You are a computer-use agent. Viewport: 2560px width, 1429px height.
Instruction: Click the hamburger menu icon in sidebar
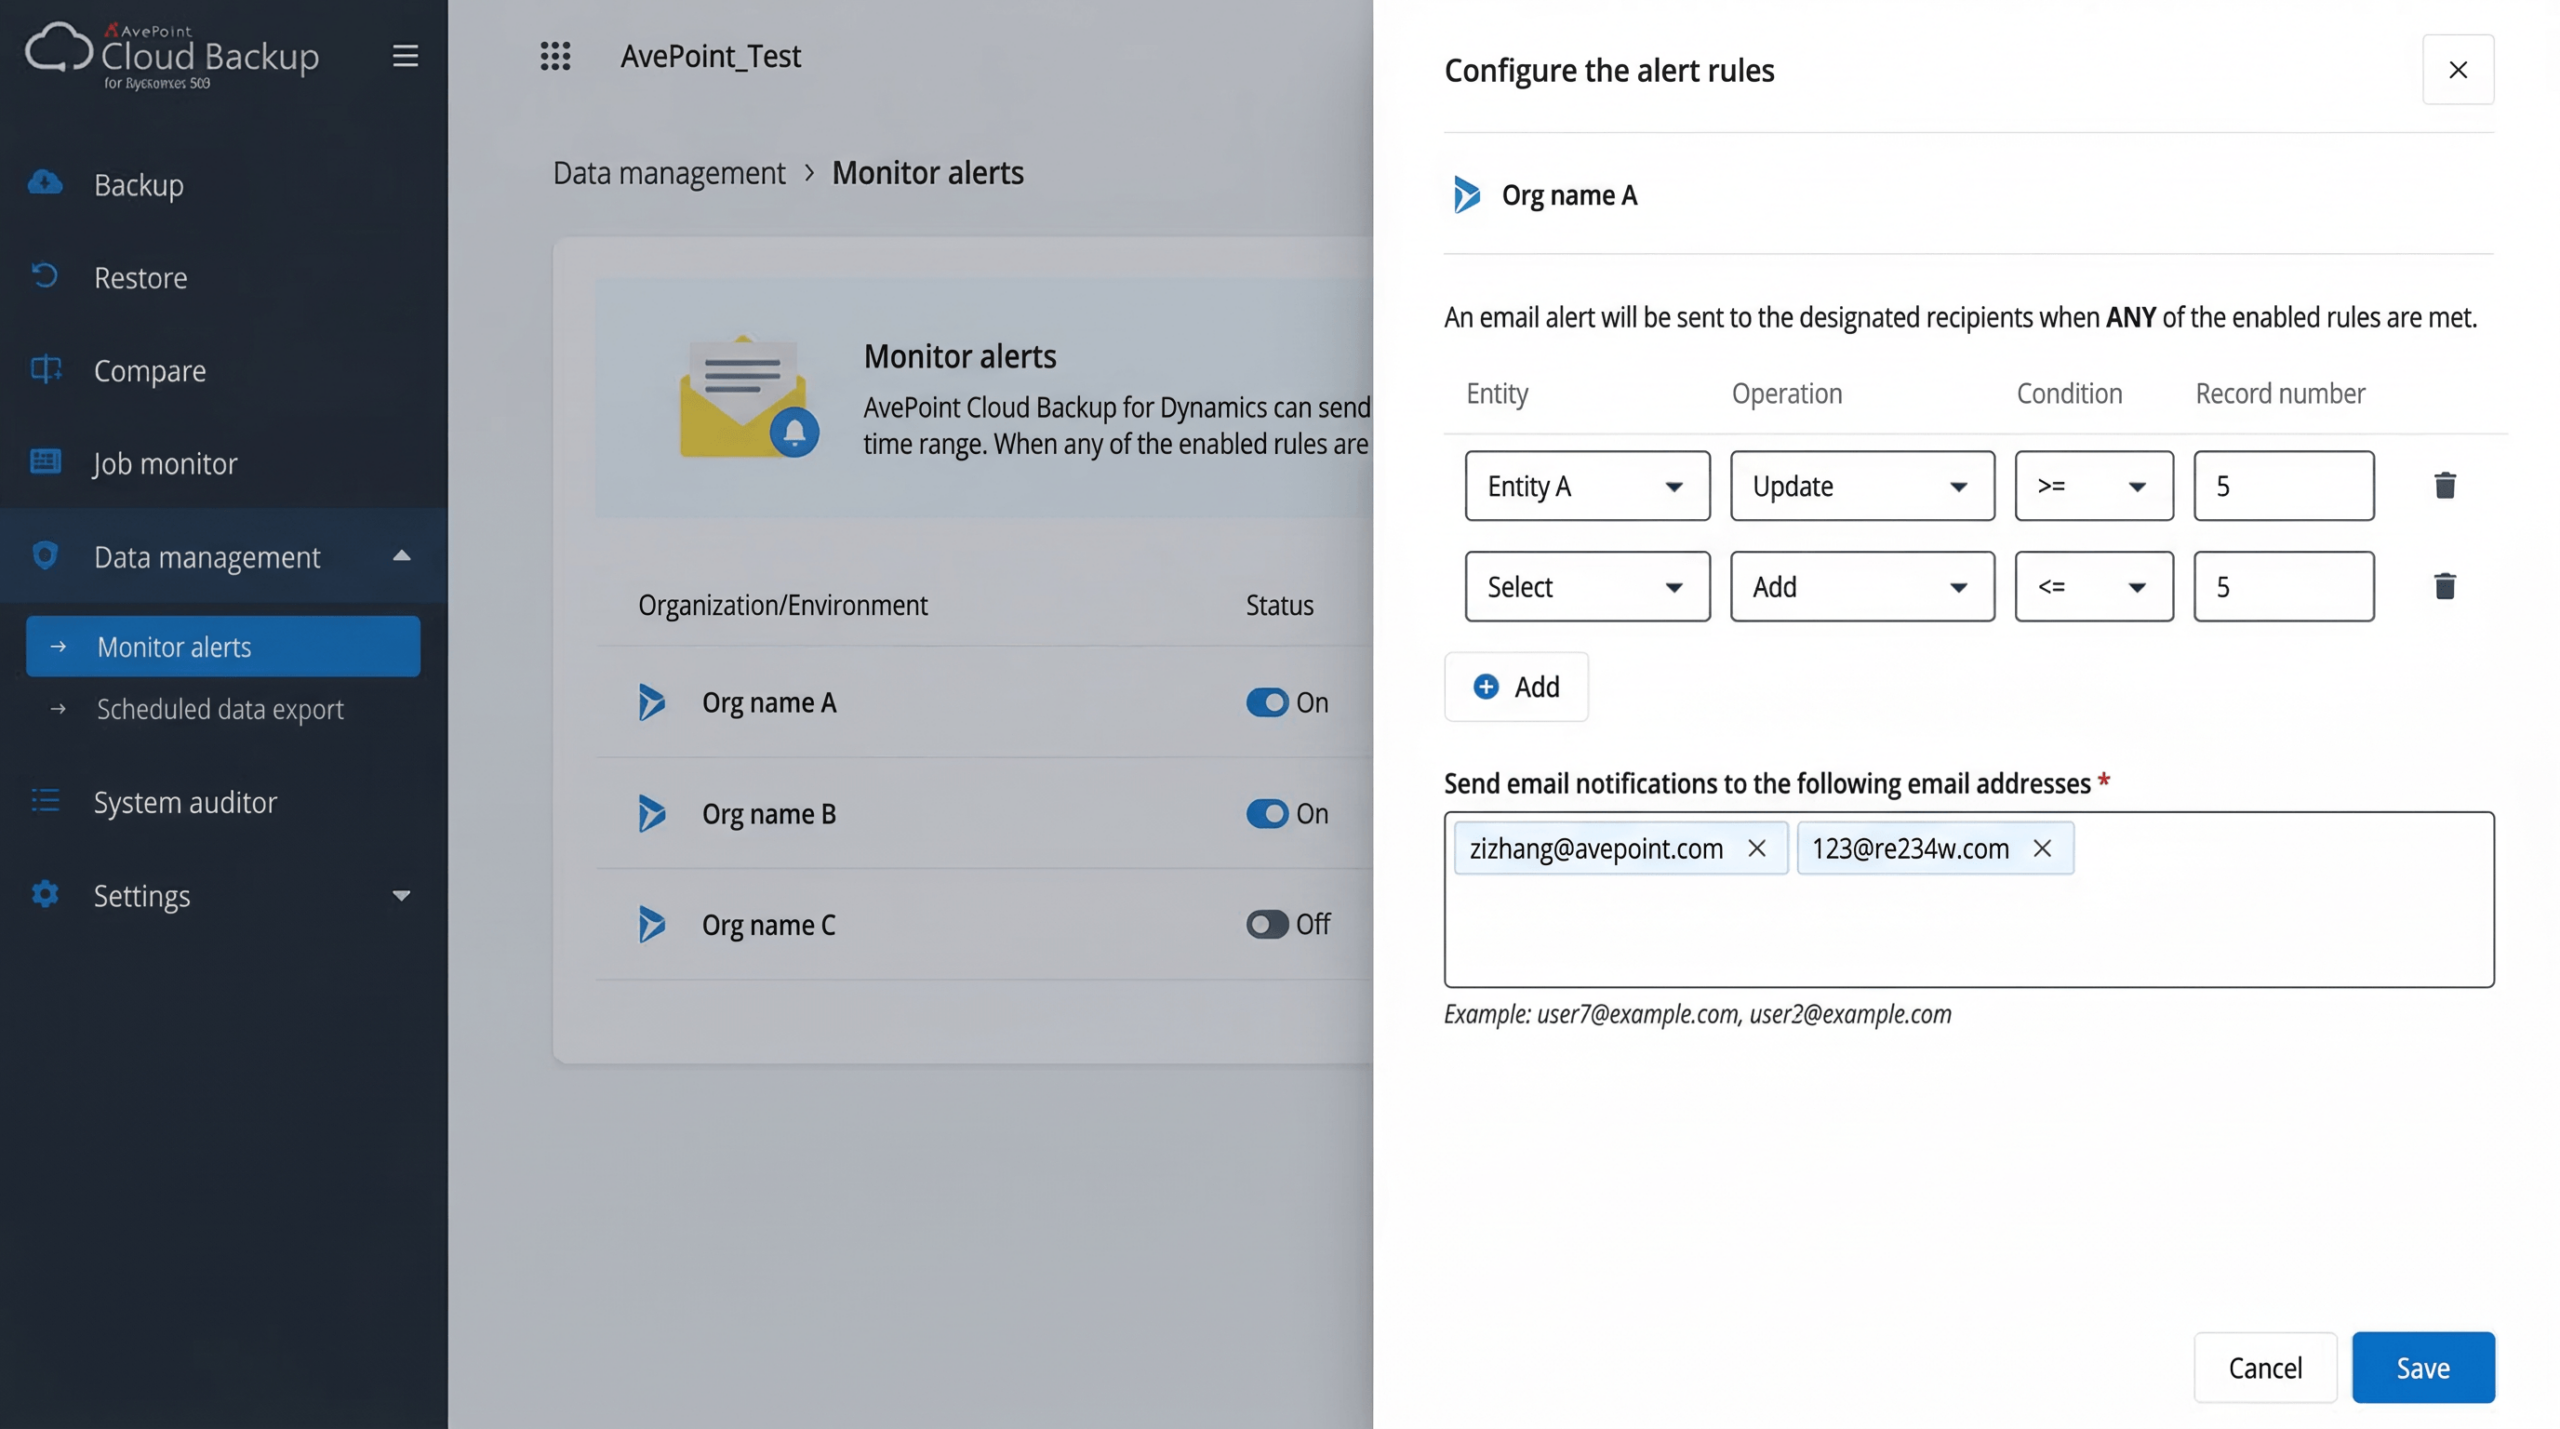(x=404, y=56)
